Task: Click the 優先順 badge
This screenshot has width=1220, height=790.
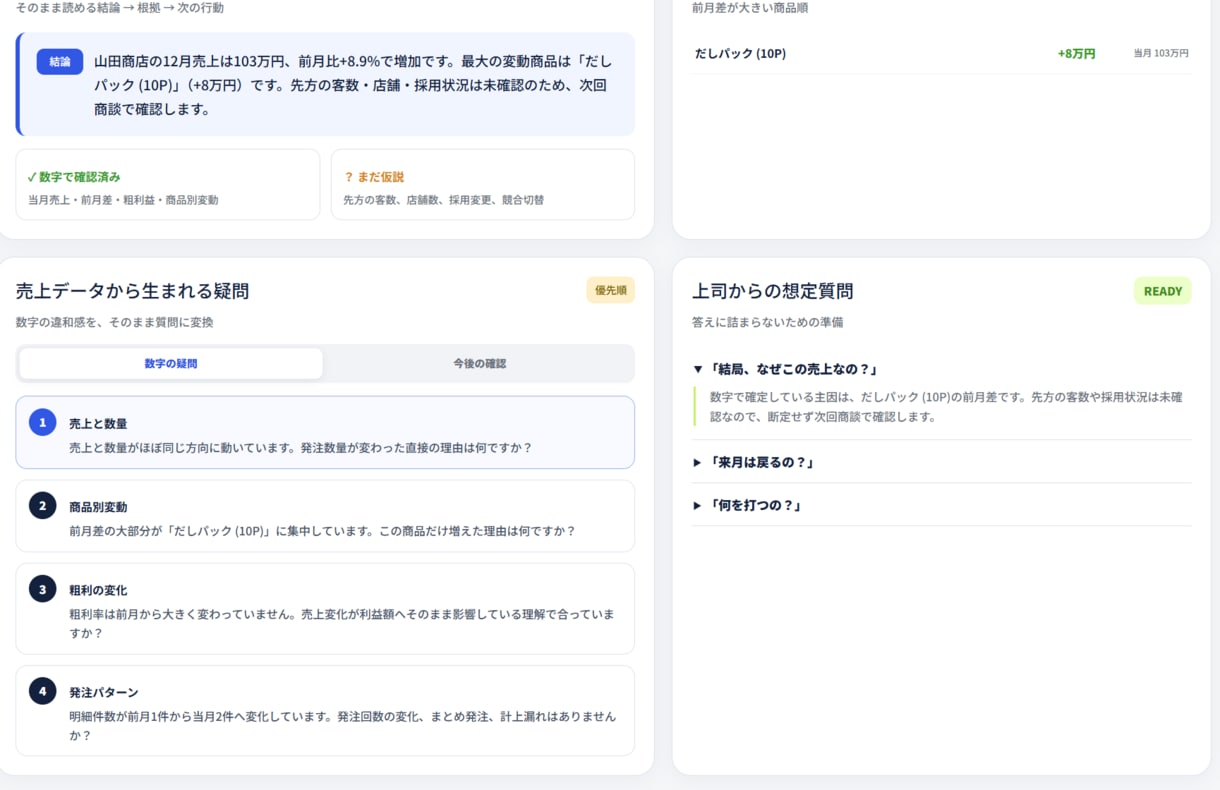Action: pos(610,291)
